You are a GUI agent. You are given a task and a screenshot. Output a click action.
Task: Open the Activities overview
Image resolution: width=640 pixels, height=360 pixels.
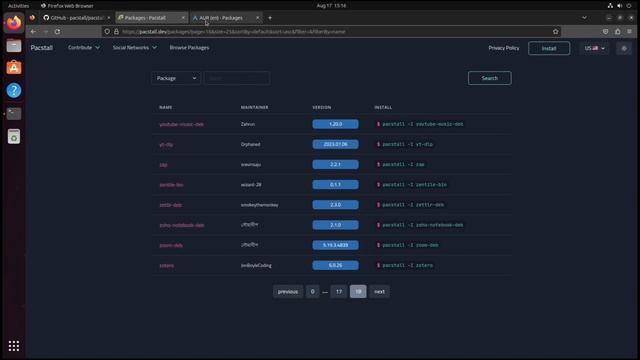point(18,6)
